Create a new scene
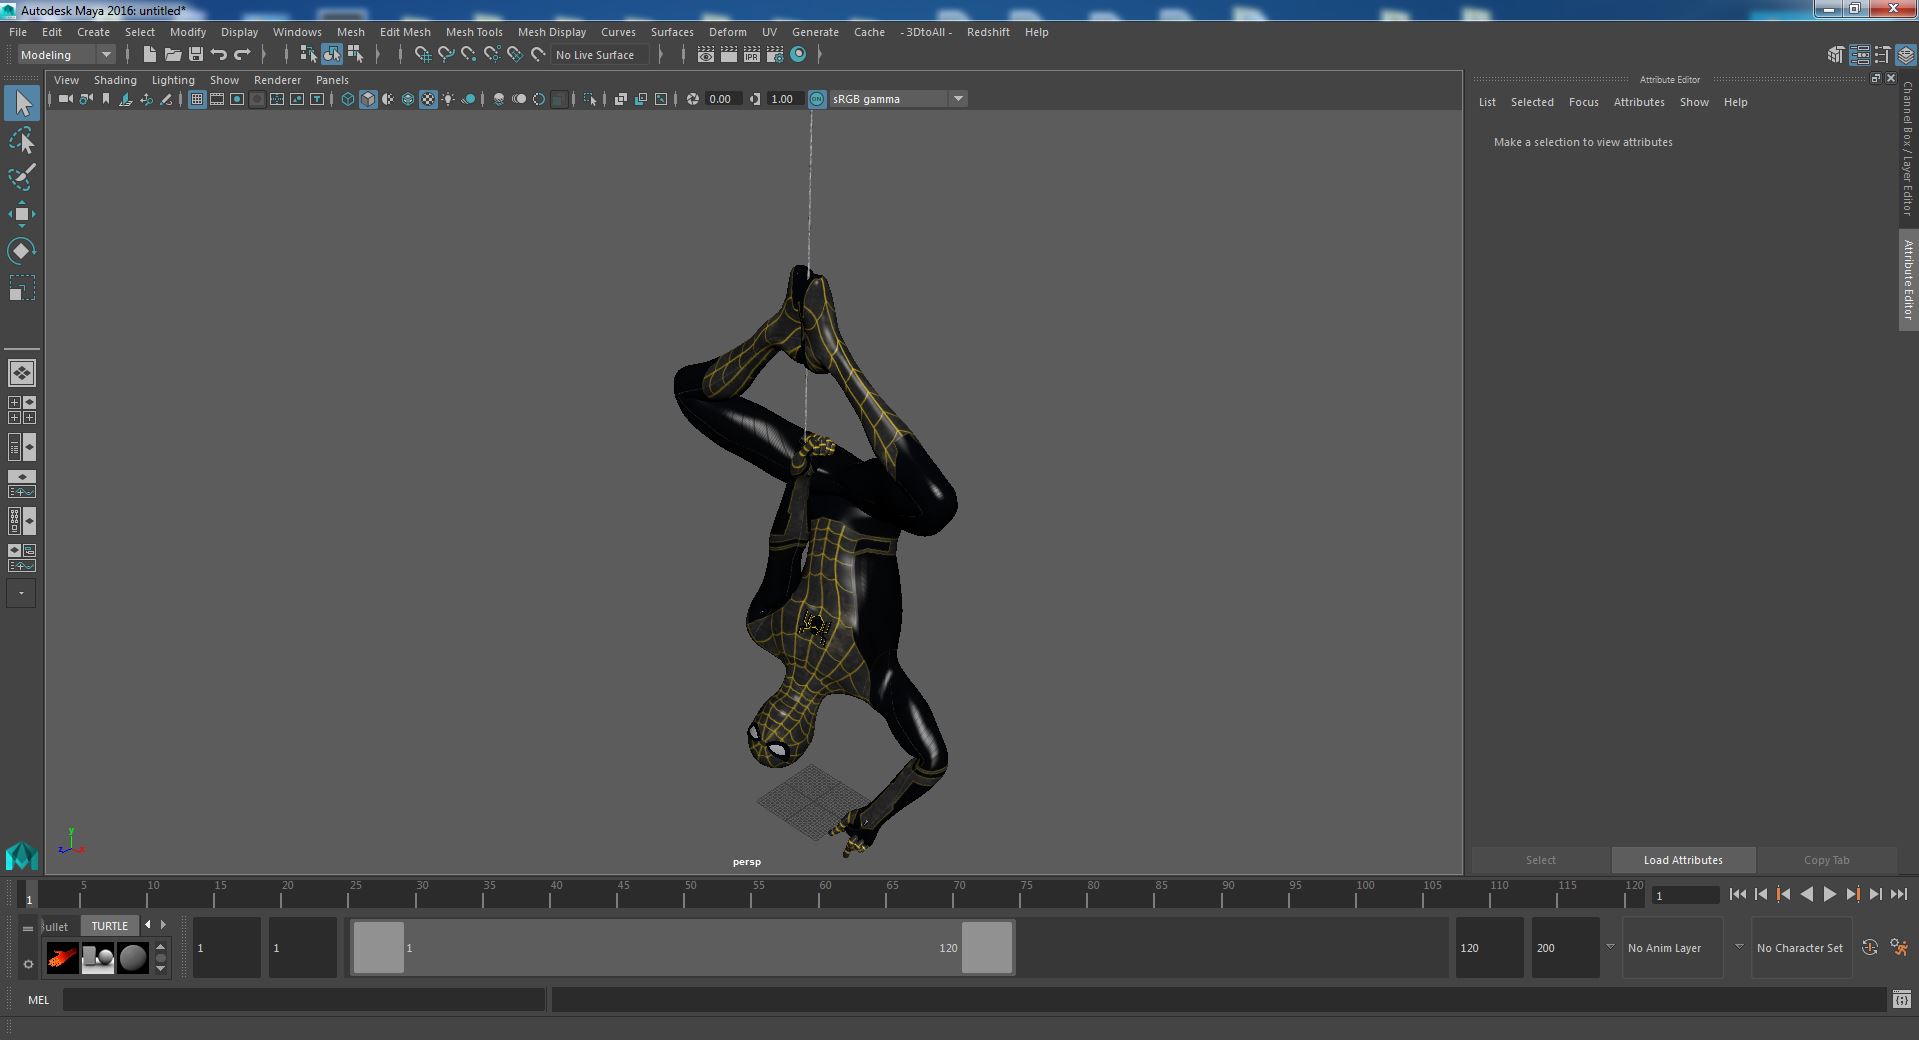The height and width of the screenshot is (1040, 1919). [149, 55]
